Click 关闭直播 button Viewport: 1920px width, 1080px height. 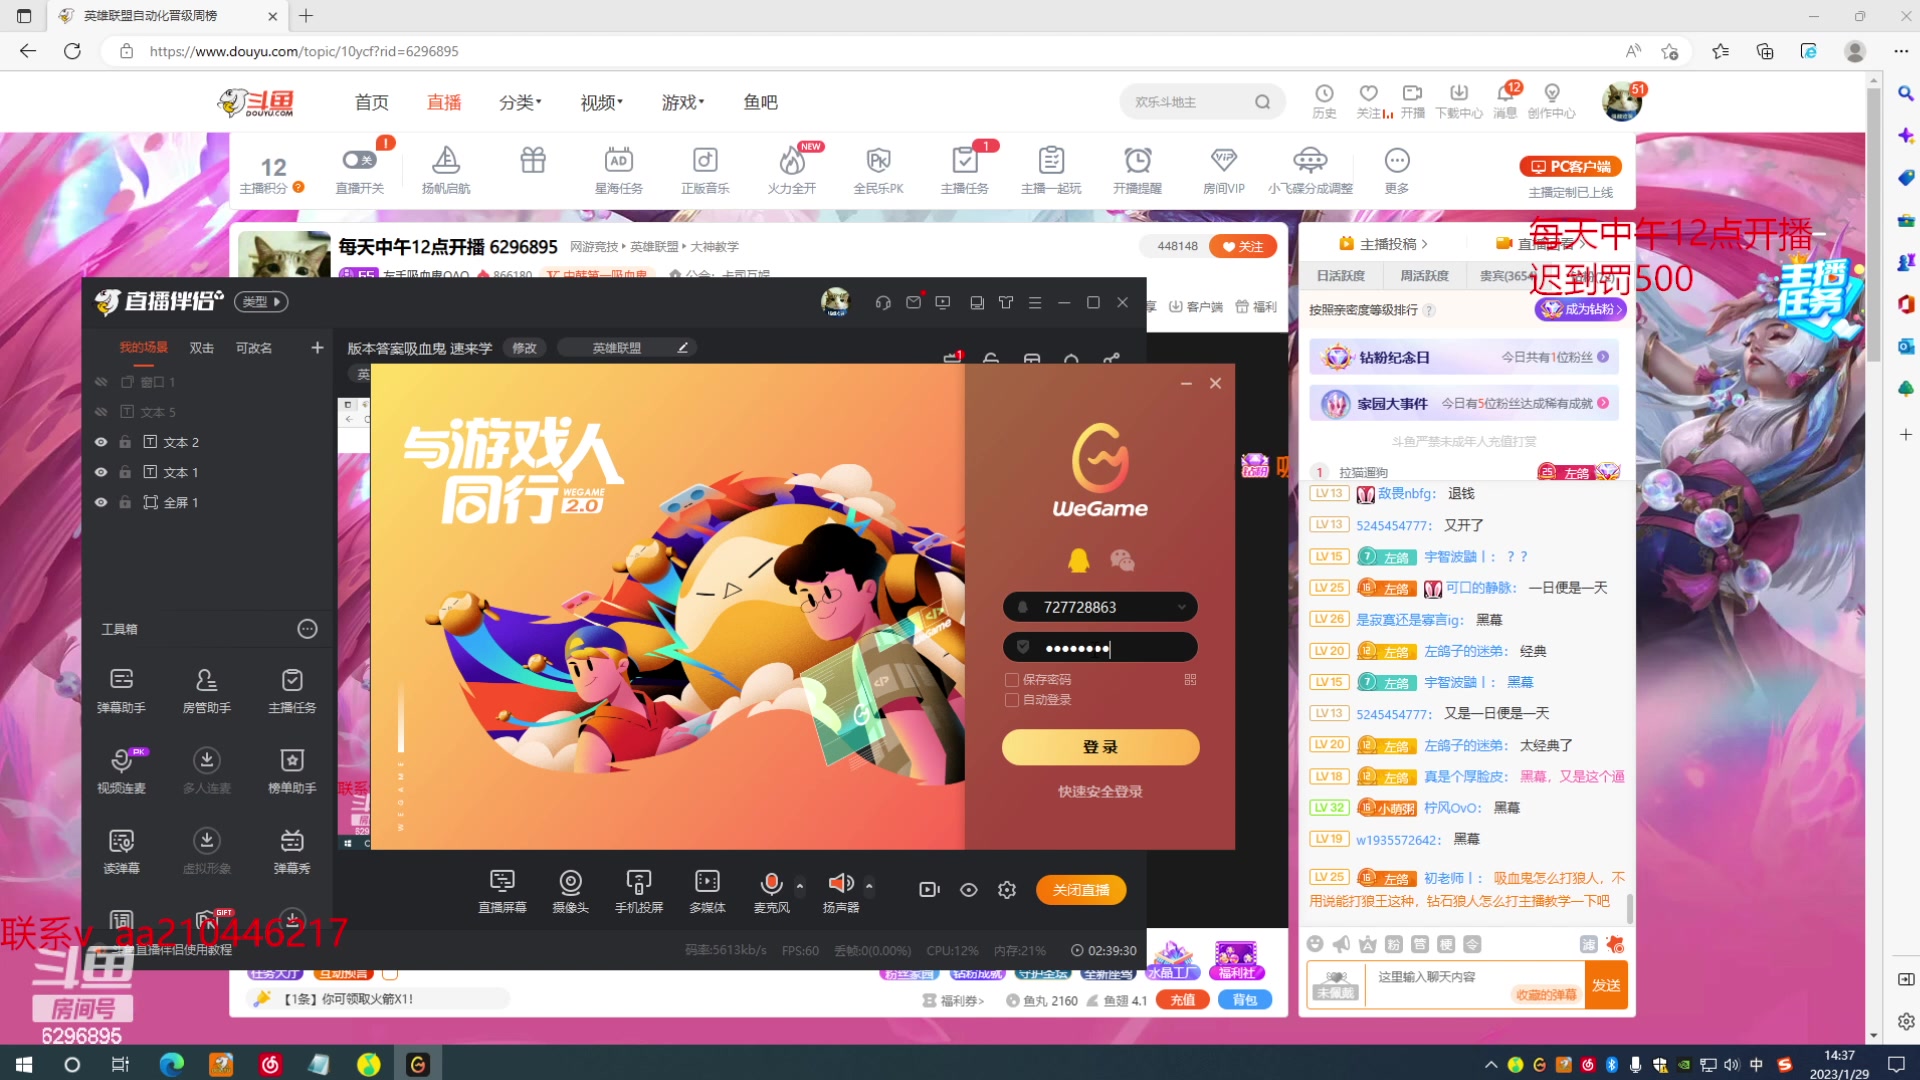[1081, 890]
